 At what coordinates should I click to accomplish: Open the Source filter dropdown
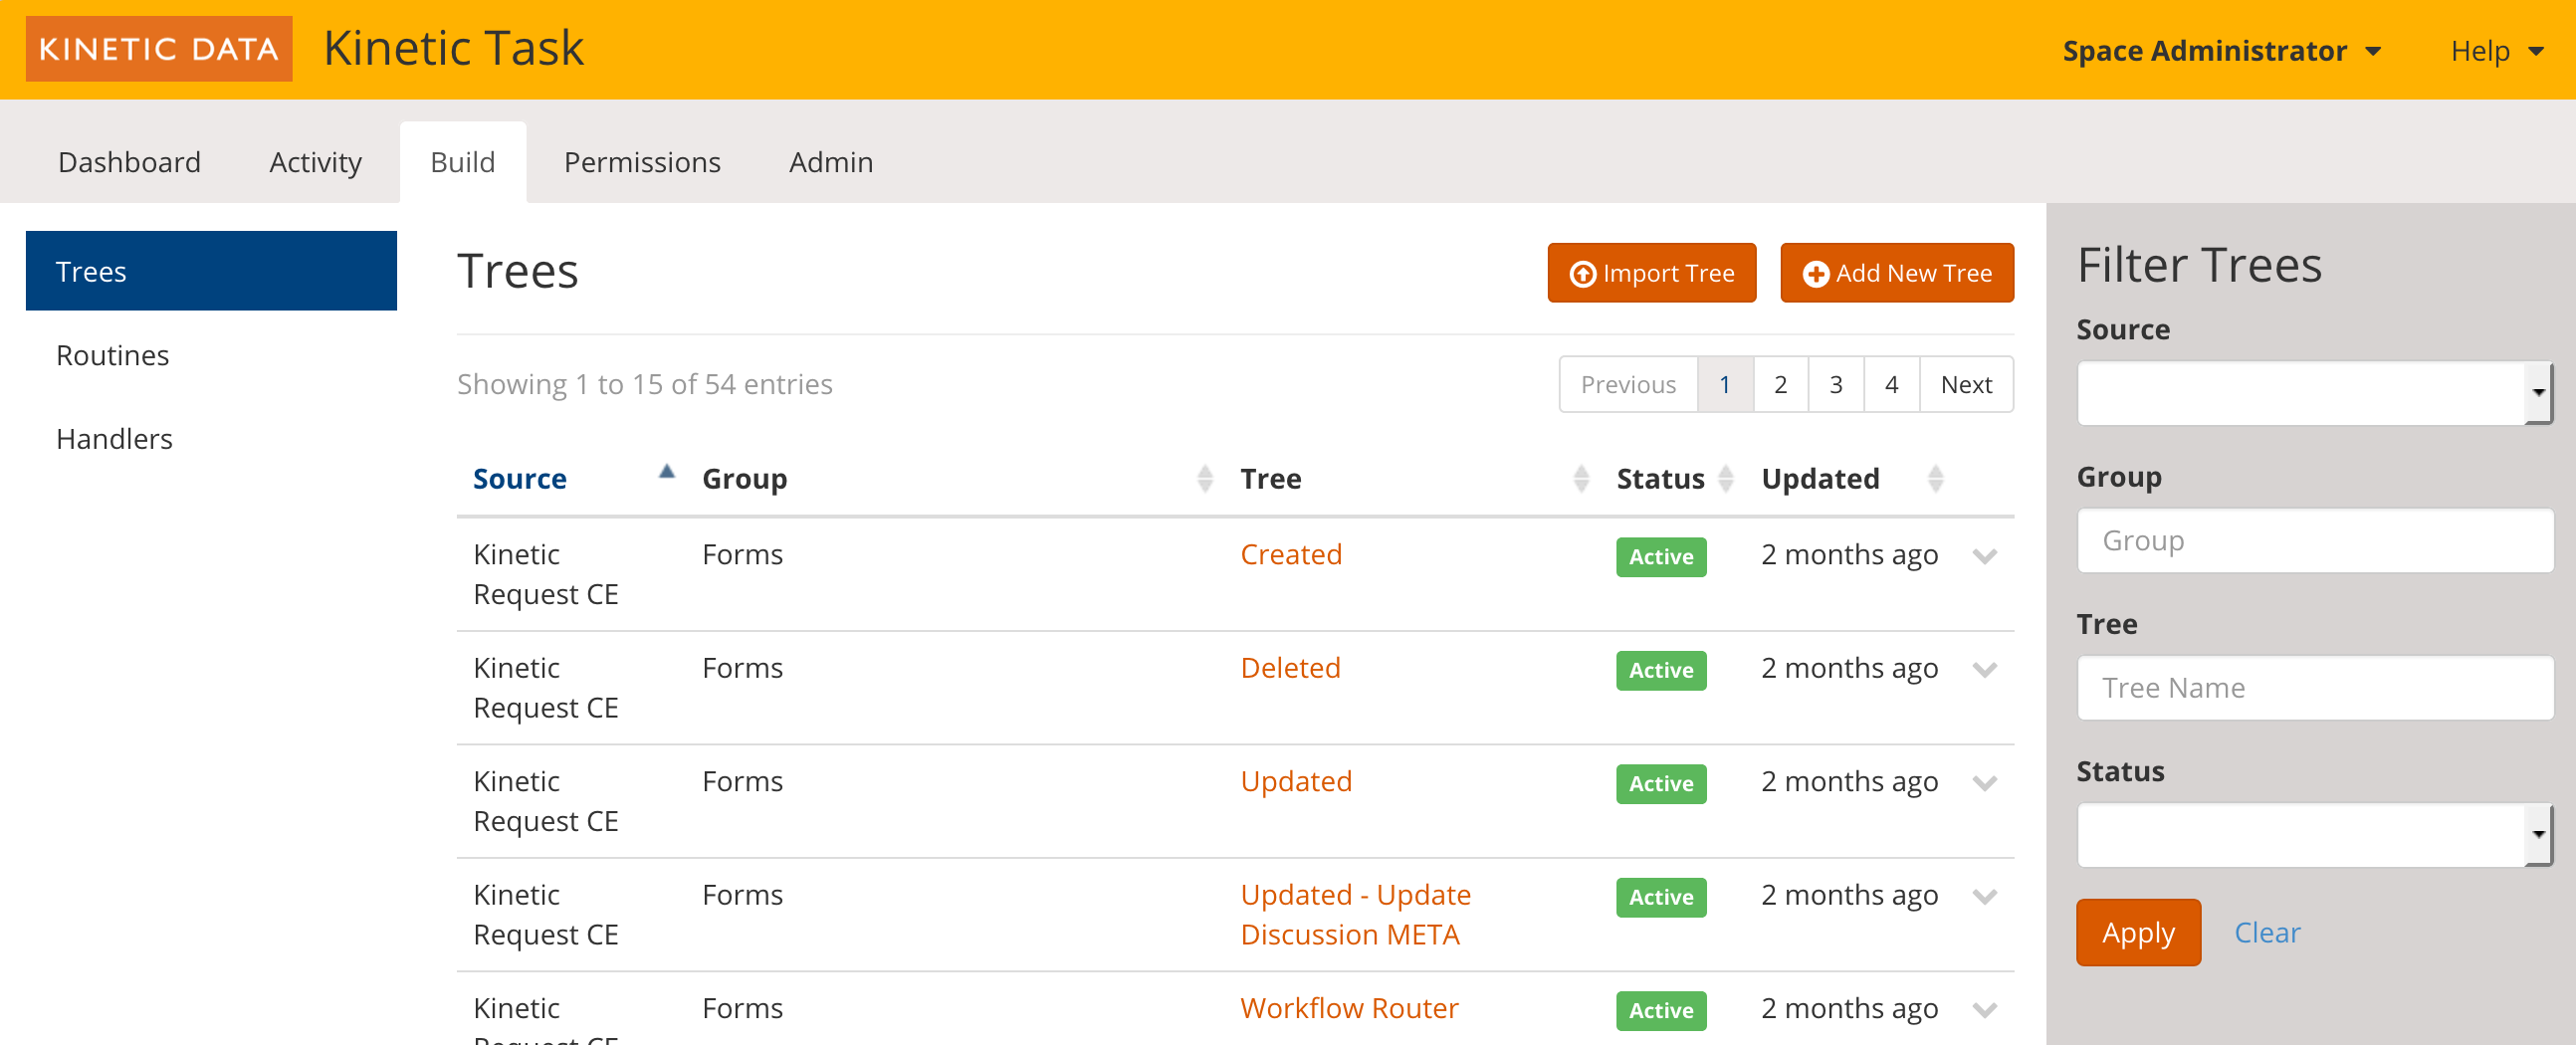pyautogui.click(x=2314, y=392)
